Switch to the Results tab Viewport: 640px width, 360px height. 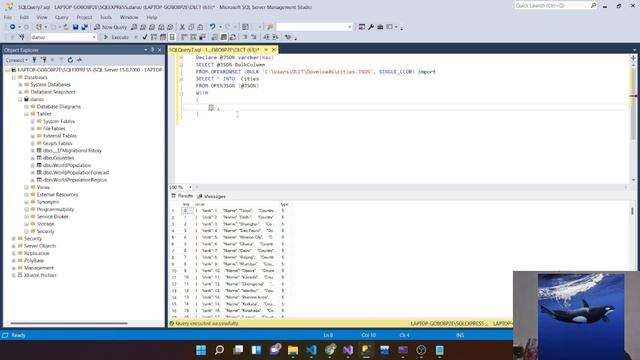point(182,196)
